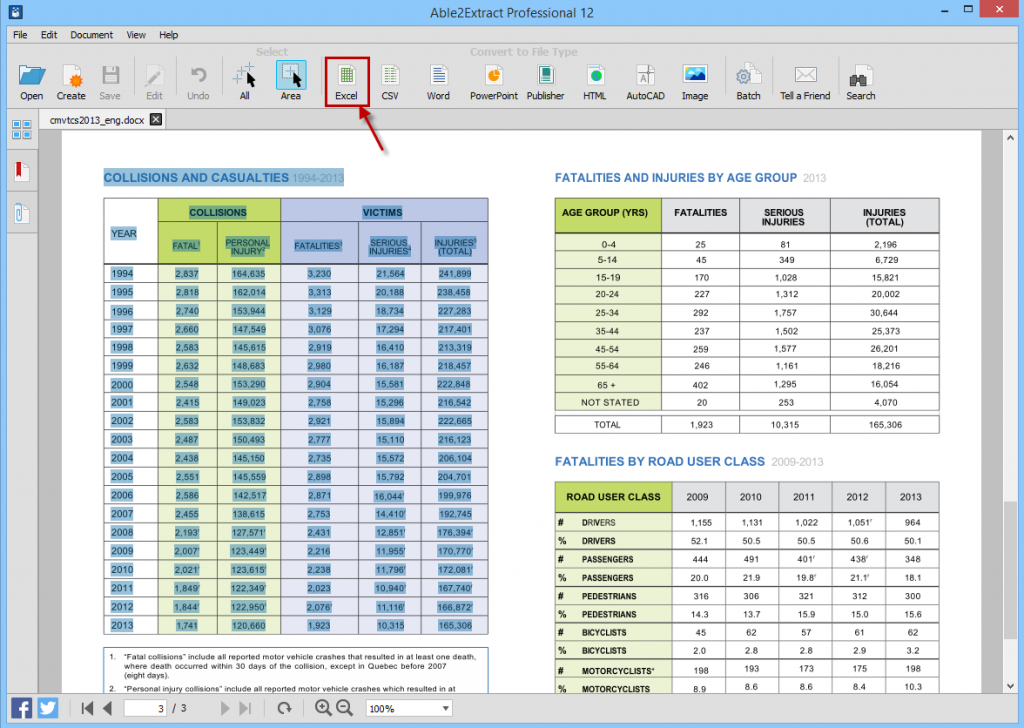The width and height of the screenshot is (1024, 728).
Task: Share on Facebook icon
Action: click(21, 708)
